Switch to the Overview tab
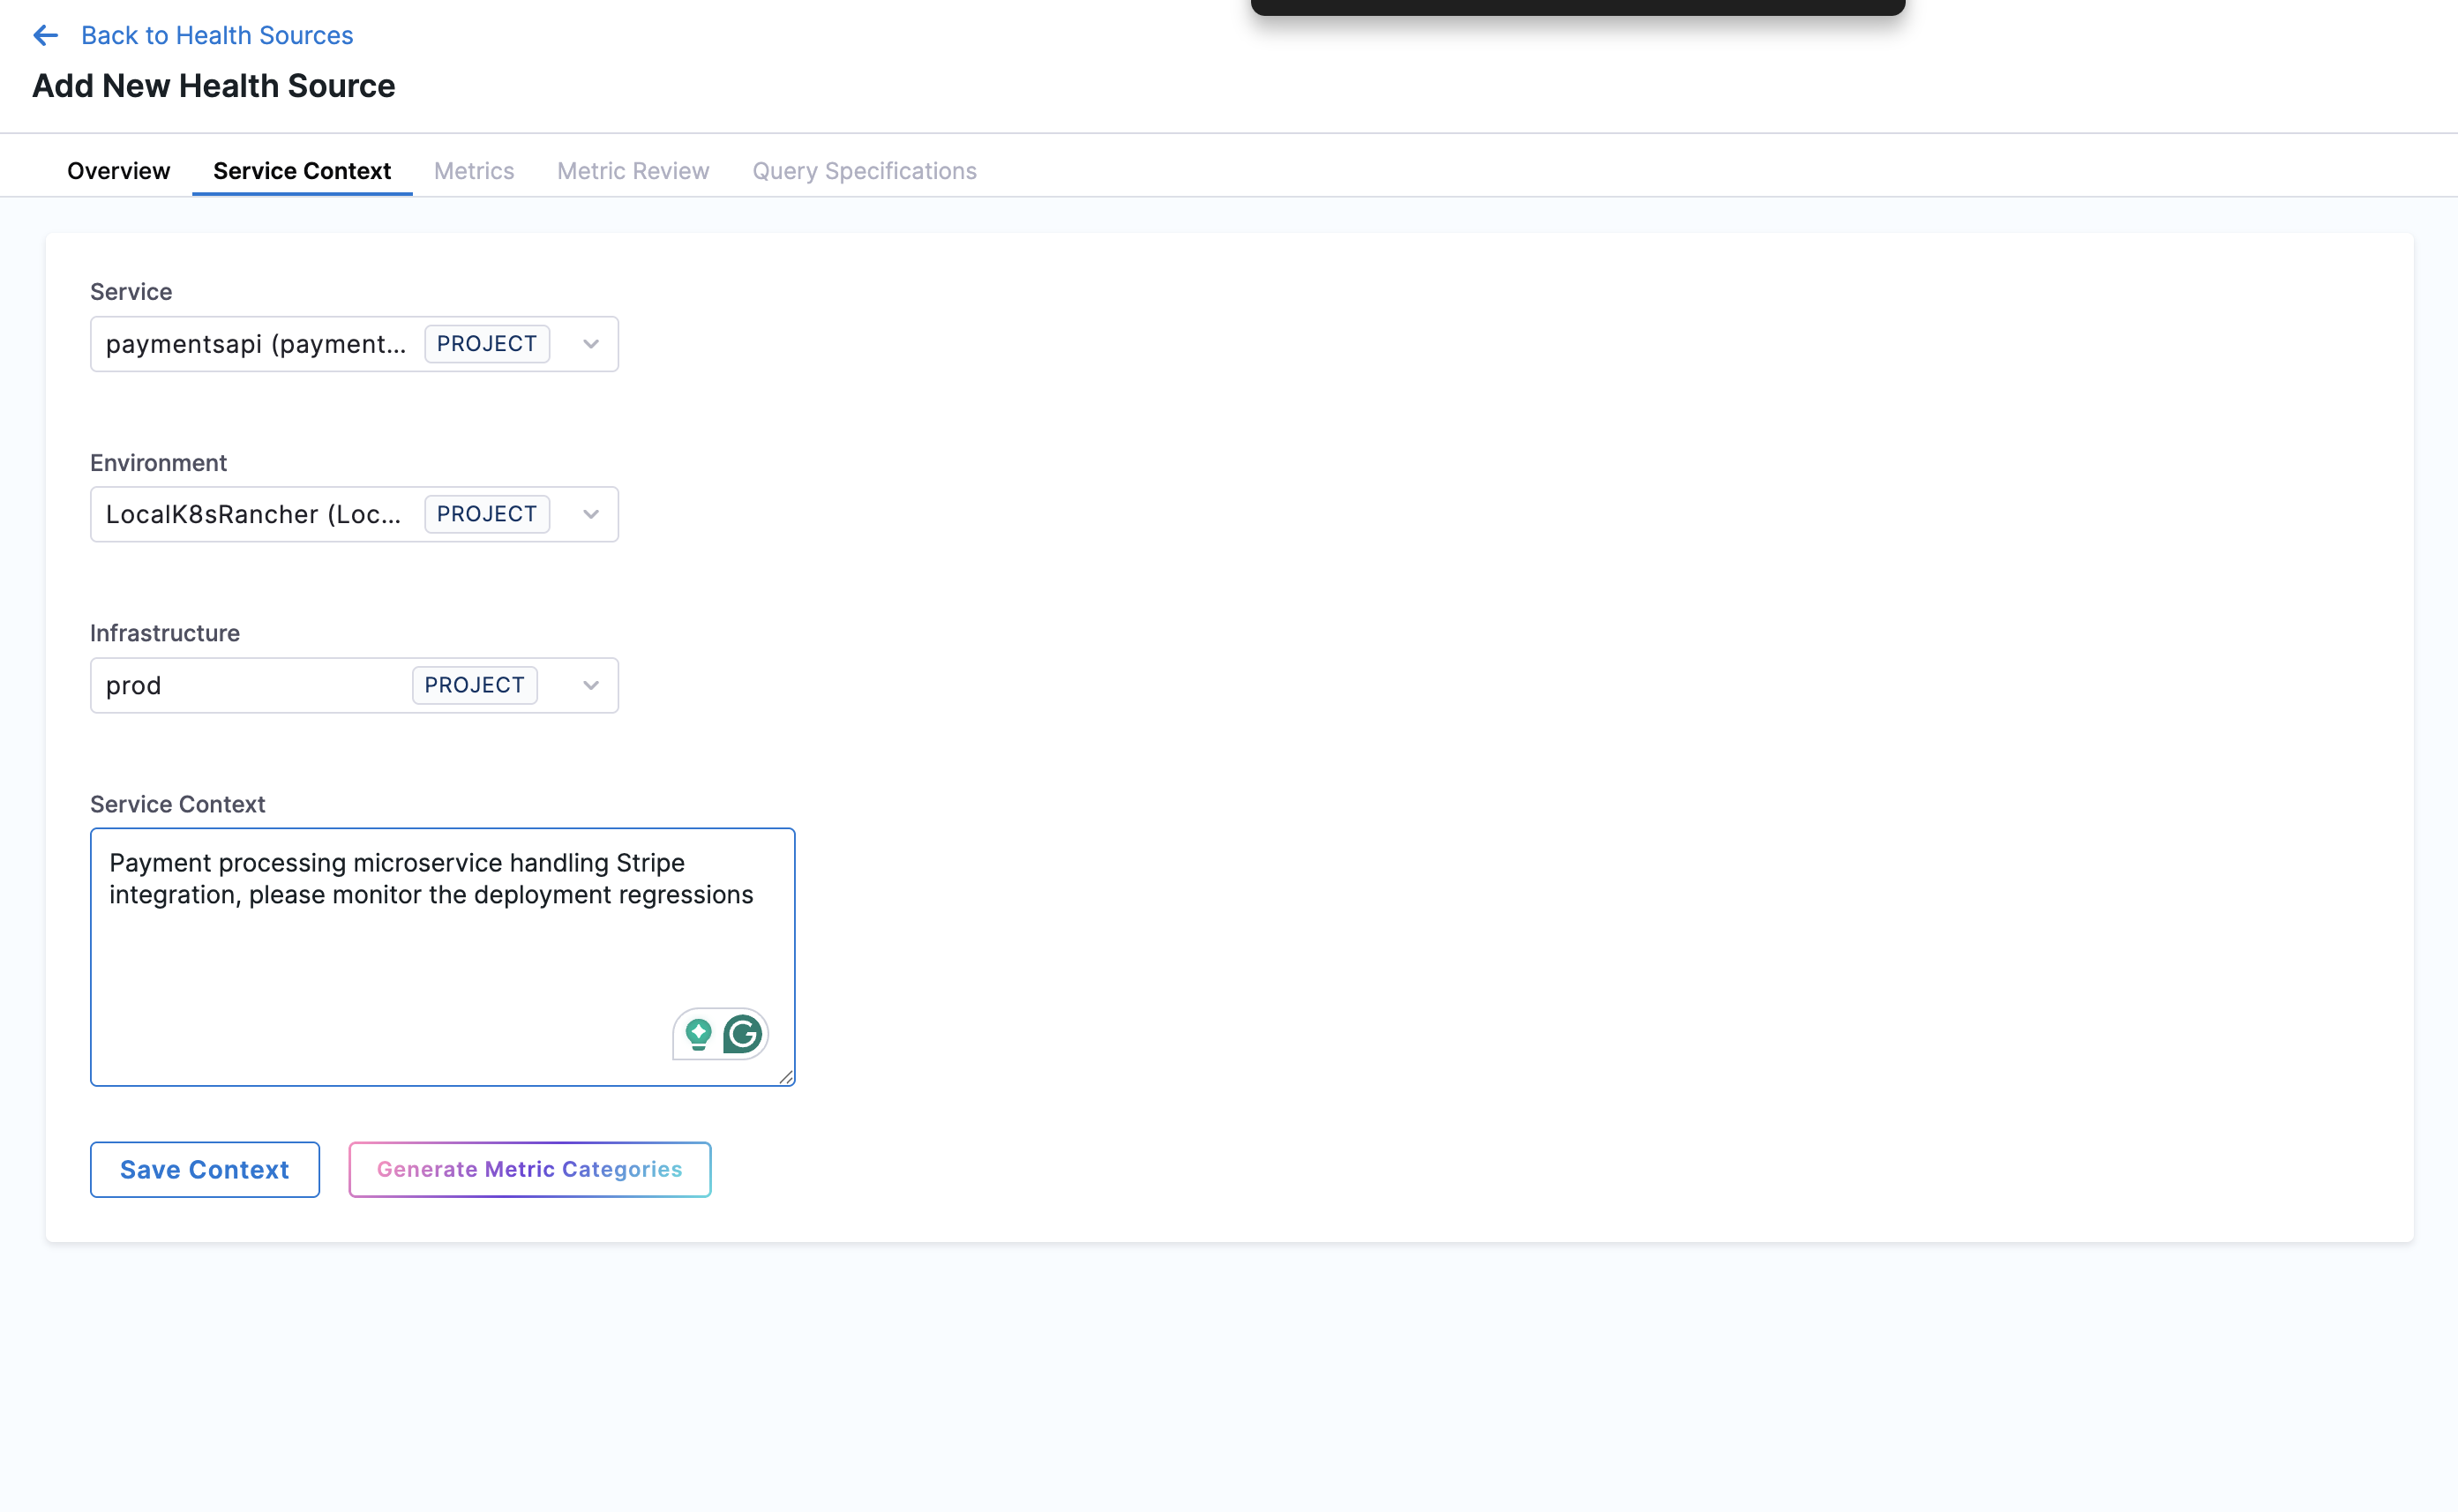Screen dimensions: 2458x1512 [x=118, y=171]
